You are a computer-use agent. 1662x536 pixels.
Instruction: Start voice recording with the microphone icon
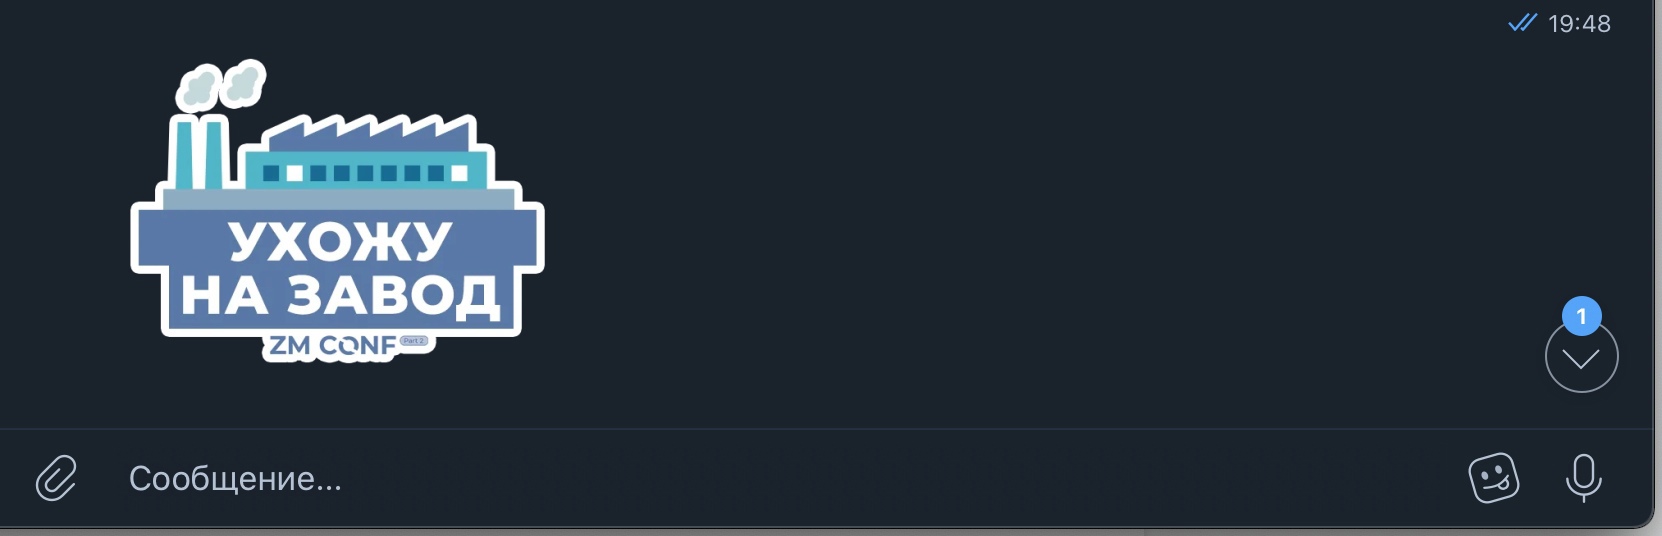pos(1583,478)
